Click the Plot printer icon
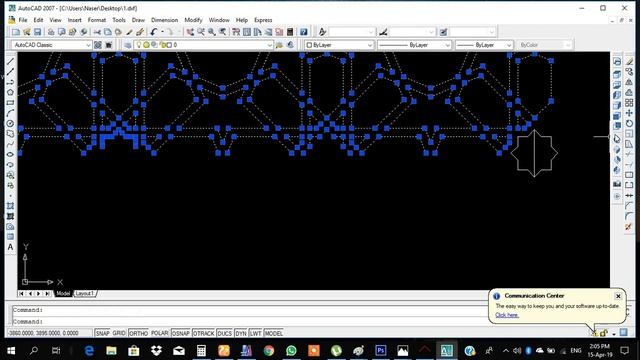Image resolution: width=640 pixels, height=360 pixels. point(51,32)
